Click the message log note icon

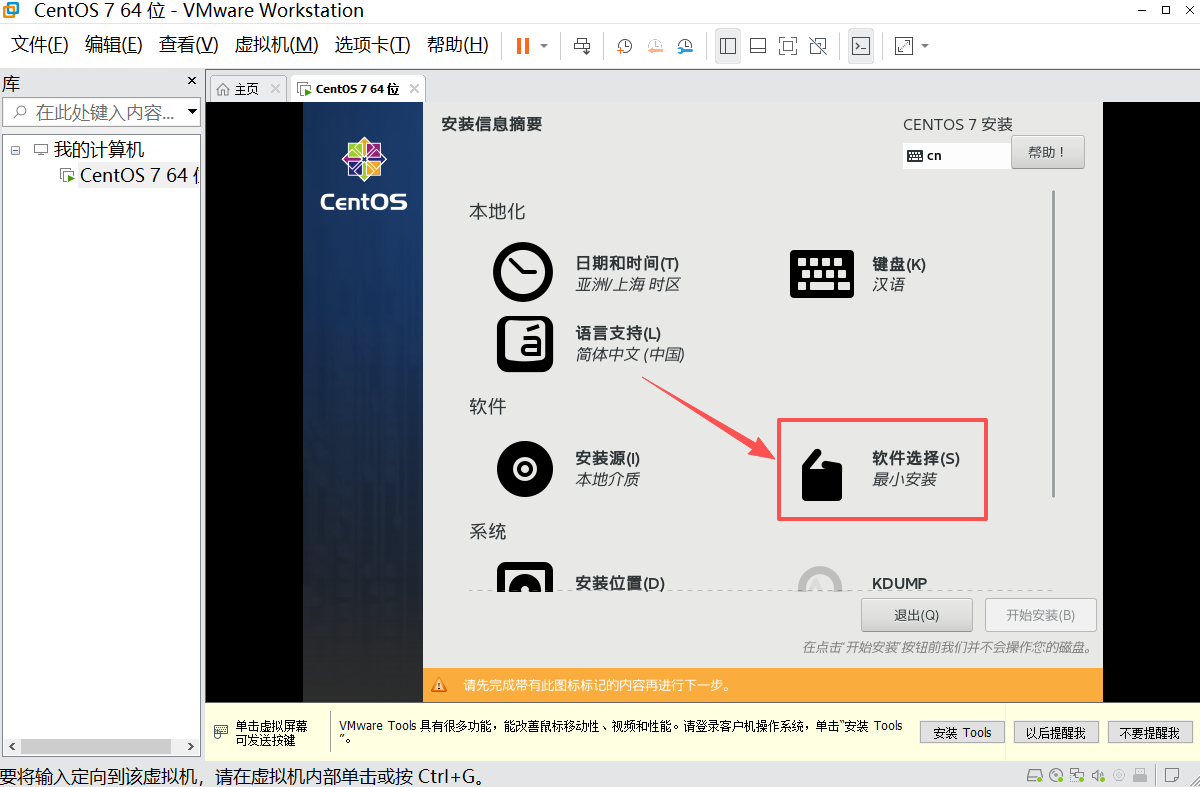1170,775
